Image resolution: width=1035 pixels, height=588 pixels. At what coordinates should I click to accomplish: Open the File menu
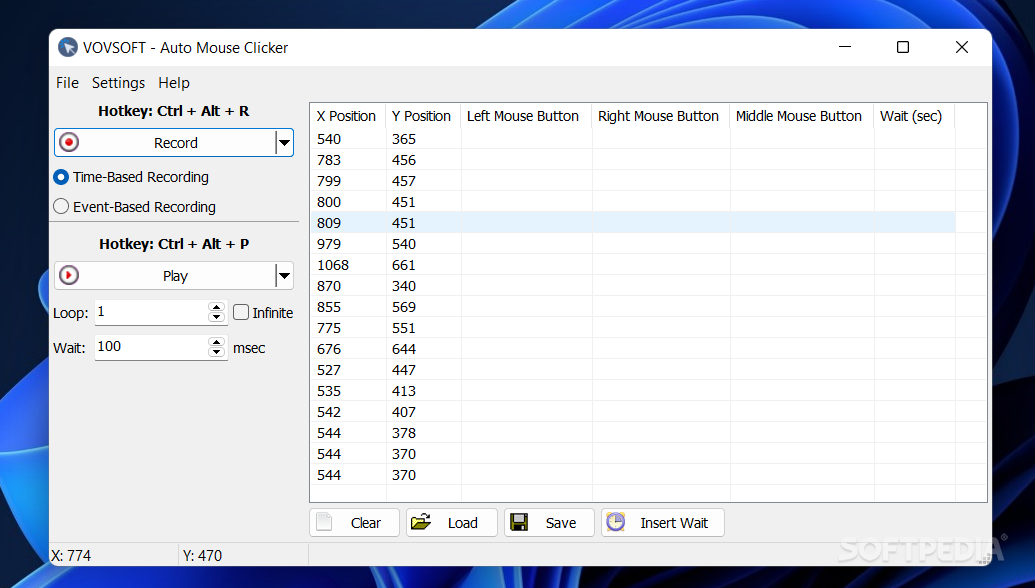(67, 83)
